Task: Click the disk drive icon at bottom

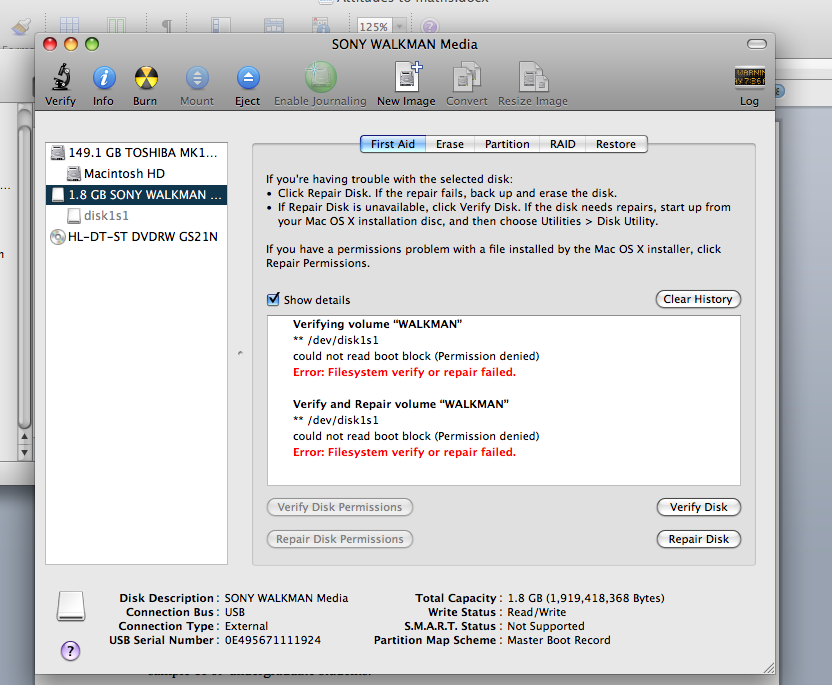Action: 71,606
